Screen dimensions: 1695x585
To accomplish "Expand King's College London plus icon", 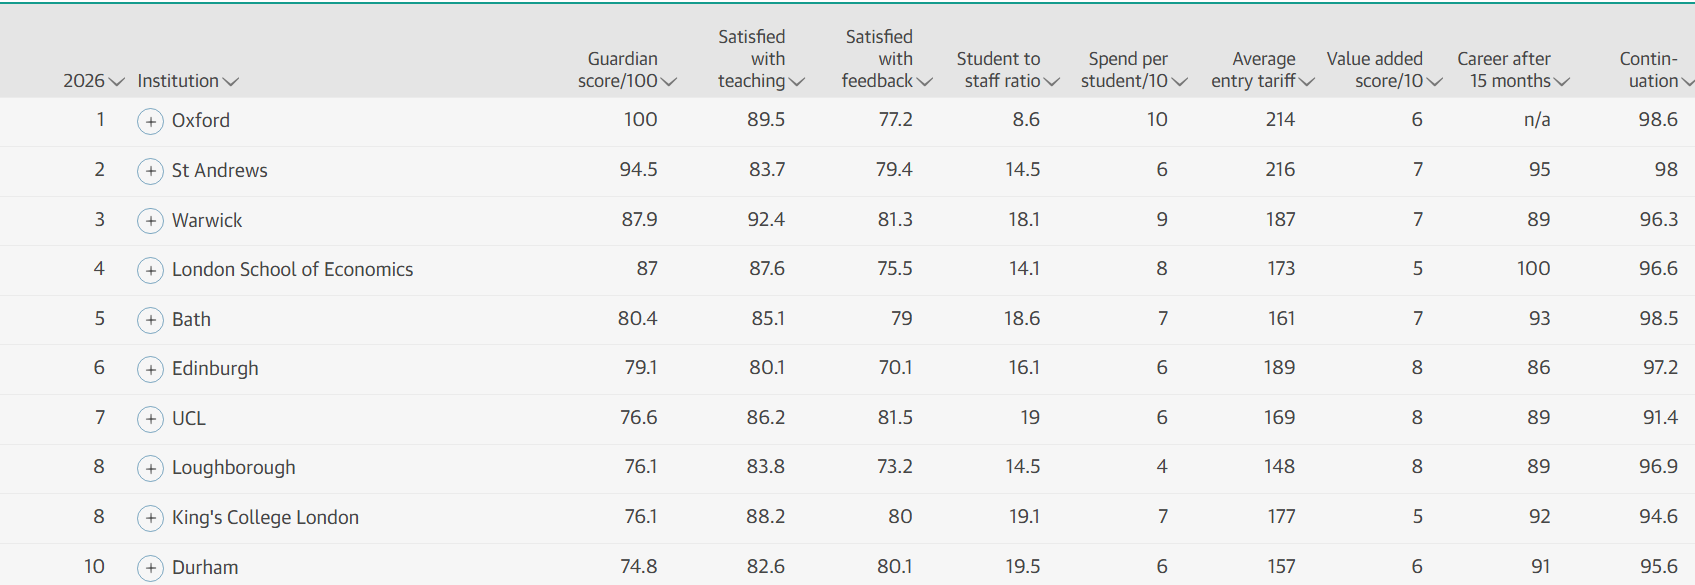I will pyautogui.click(x=150, y=518).
